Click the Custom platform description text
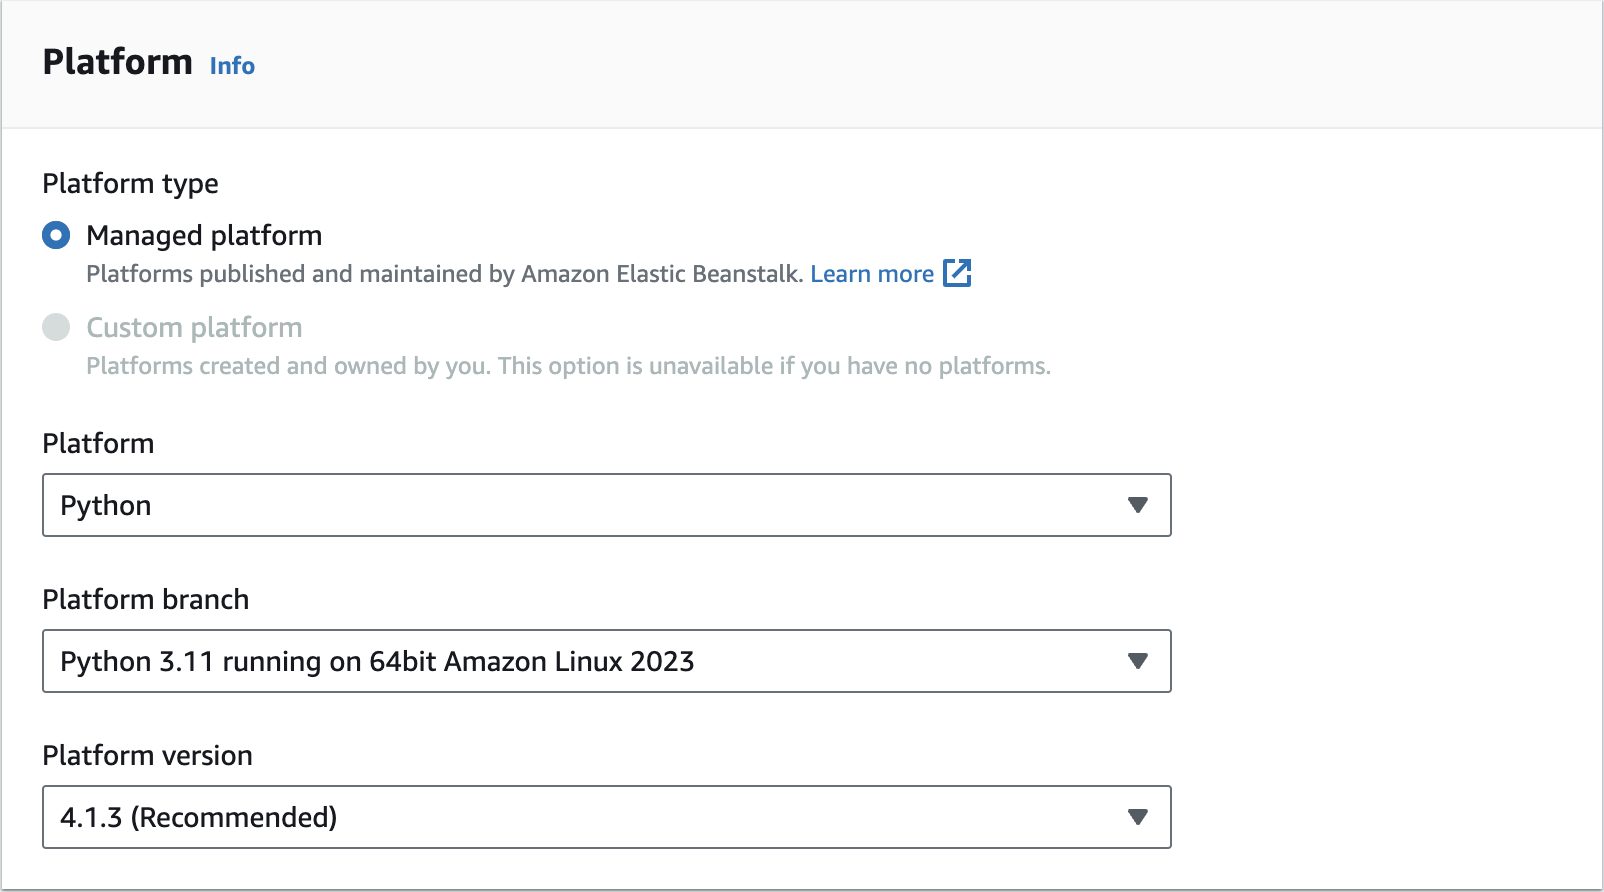Image resolution: width=1604 pixels, height=892 pixels. click(x=568, y=366)
